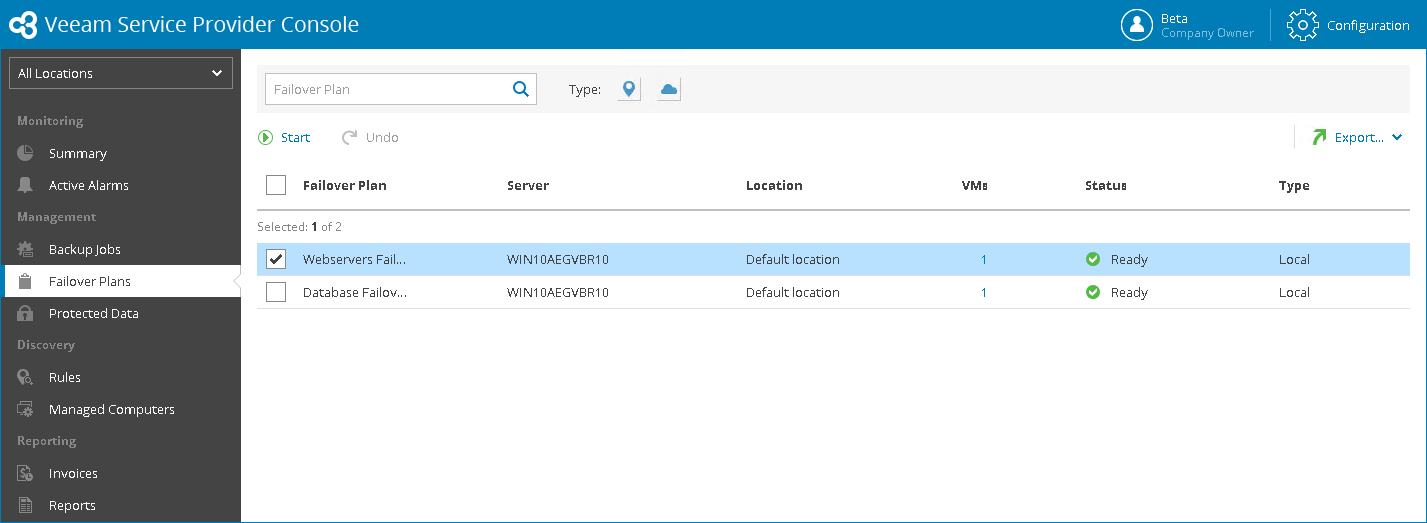This screenshot has width=1427, height=523.
Task: Focus the Failover Plan search field
Action: tap(386, 89)
